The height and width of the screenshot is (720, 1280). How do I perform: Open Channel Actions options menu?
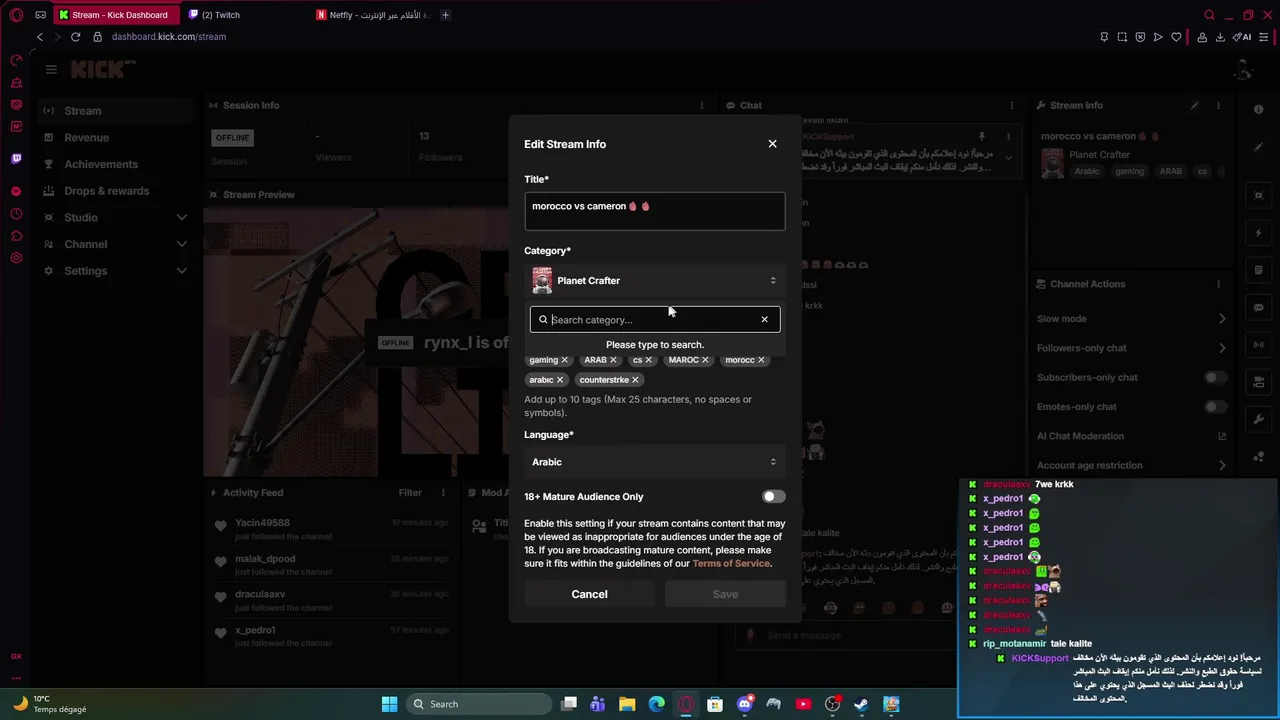[x=1218, y=284]
